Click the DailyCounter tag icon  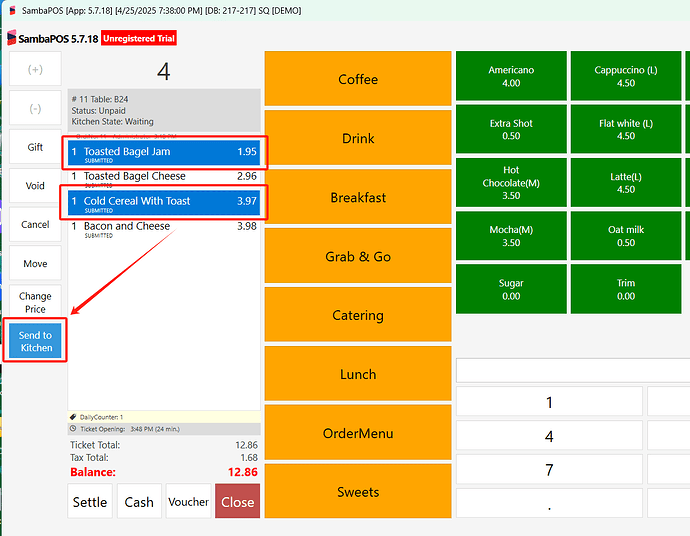pos(73,417)
